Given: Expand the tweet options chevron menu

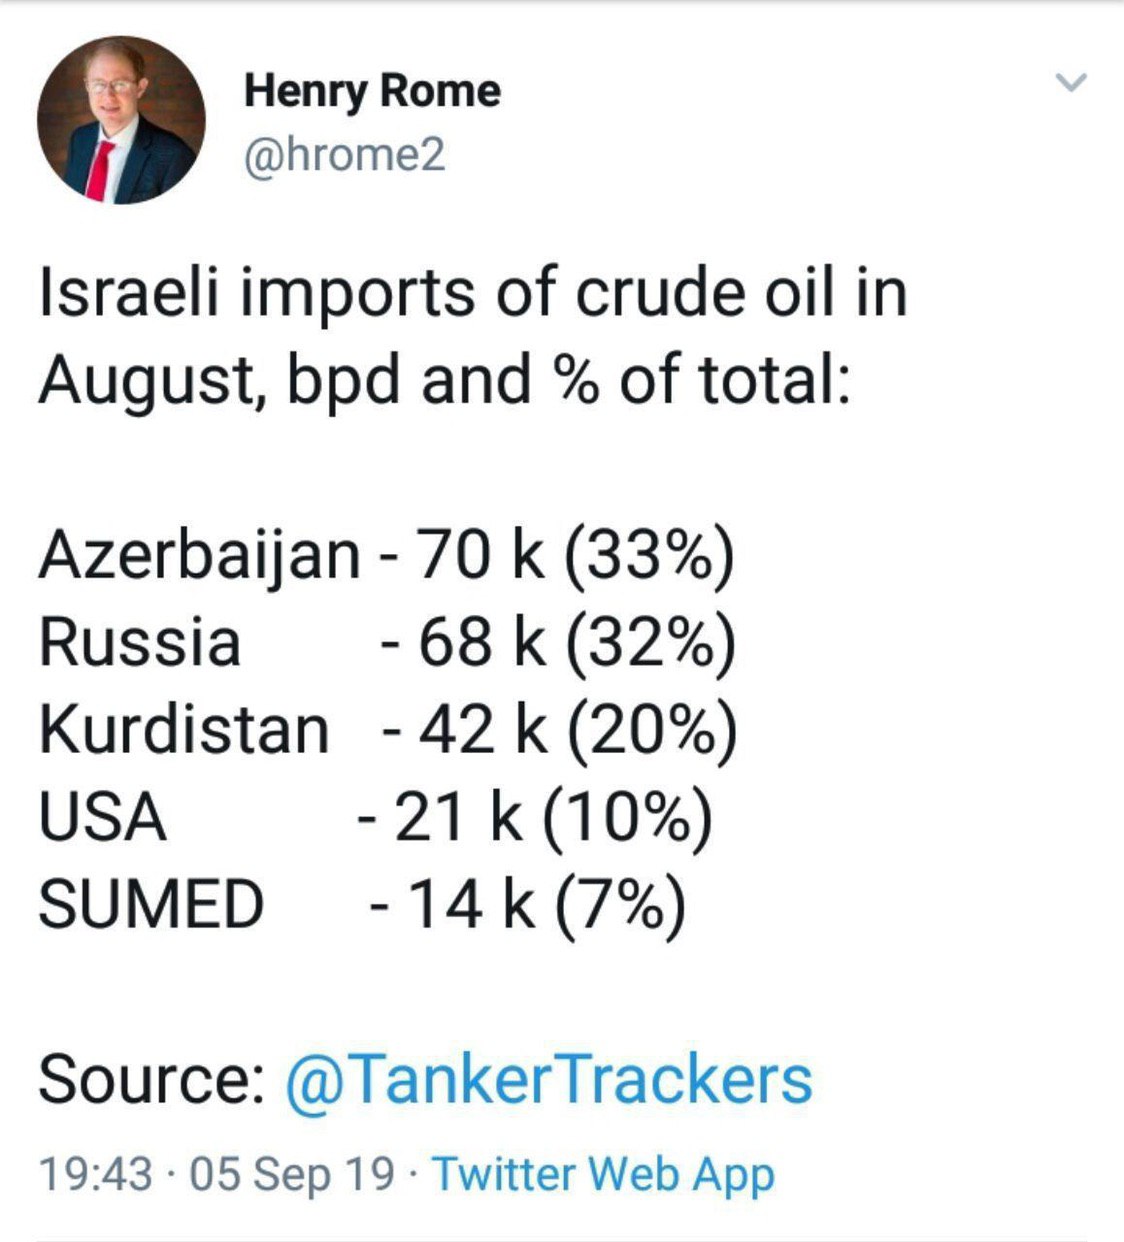Looking at the screenshot, I should (1071, 83).
